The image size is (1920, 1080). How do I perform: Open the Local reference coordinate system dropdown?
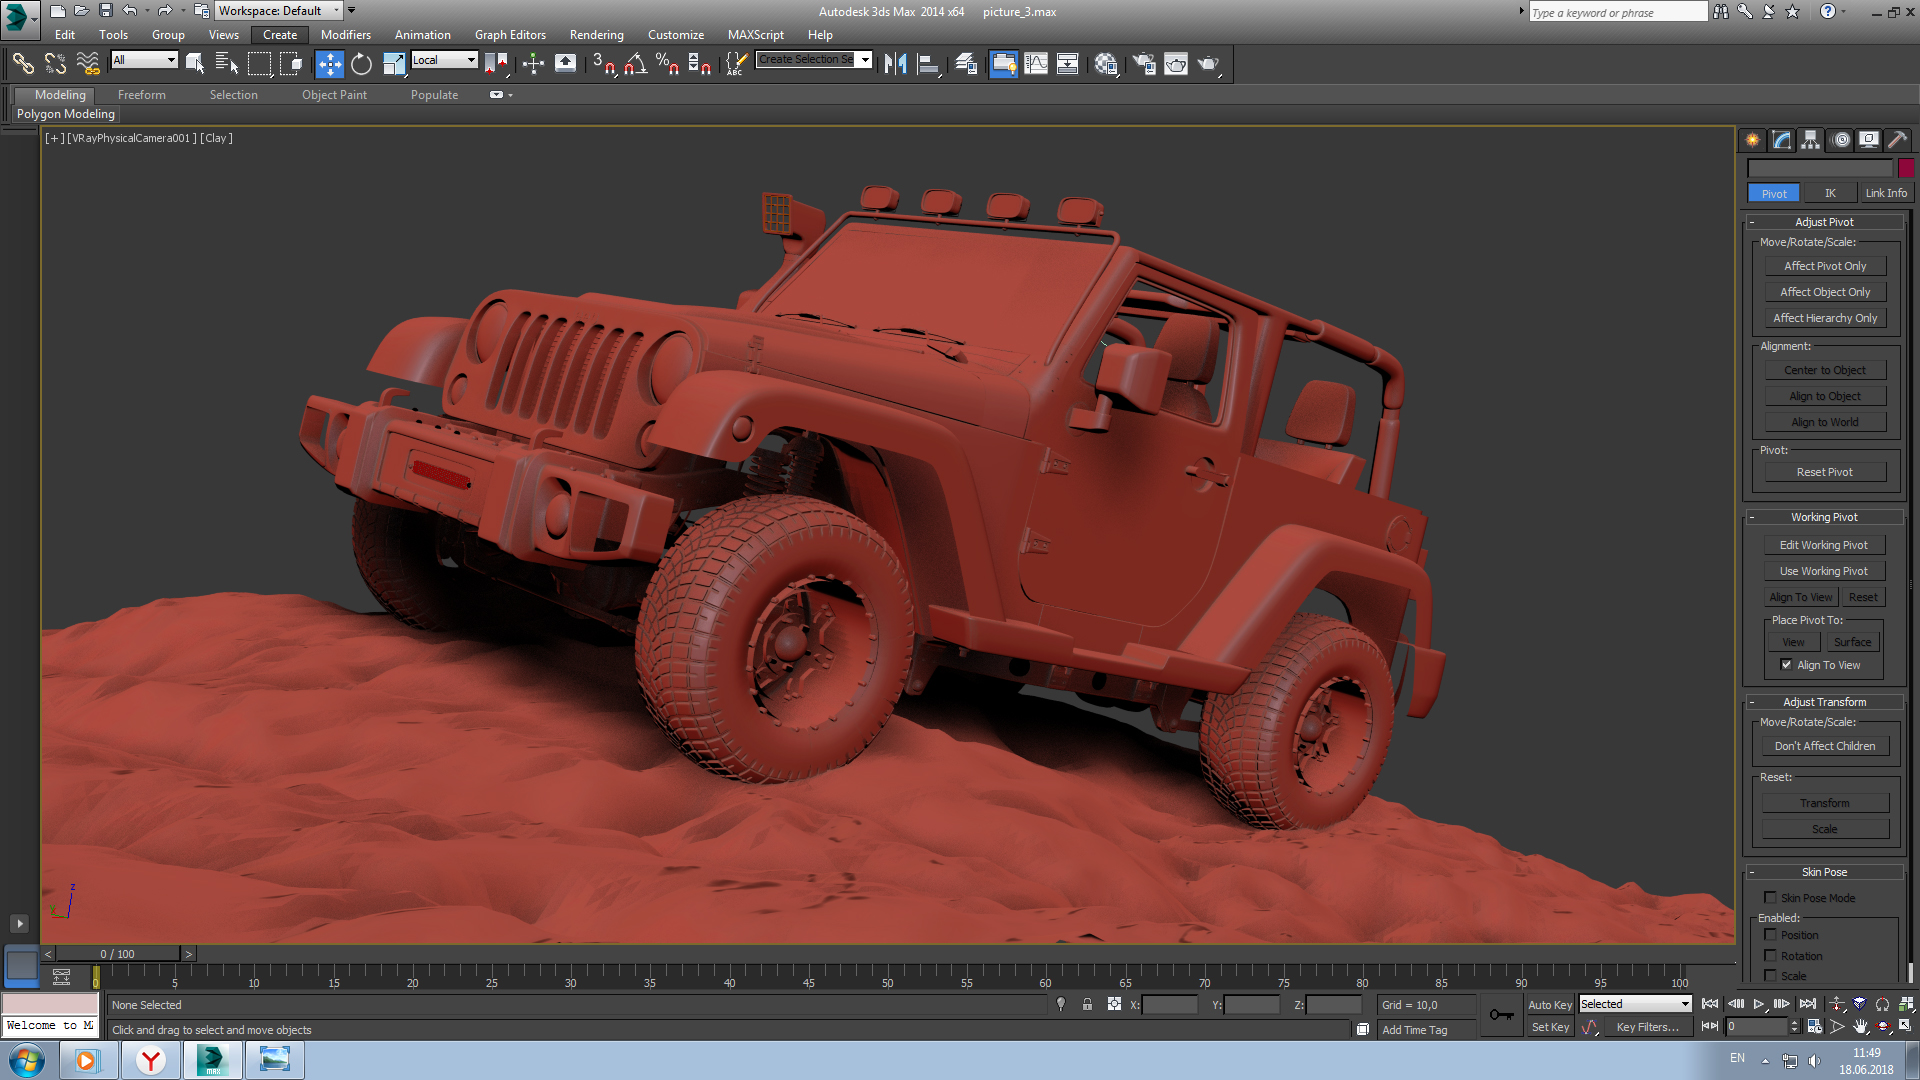[444, 60]
